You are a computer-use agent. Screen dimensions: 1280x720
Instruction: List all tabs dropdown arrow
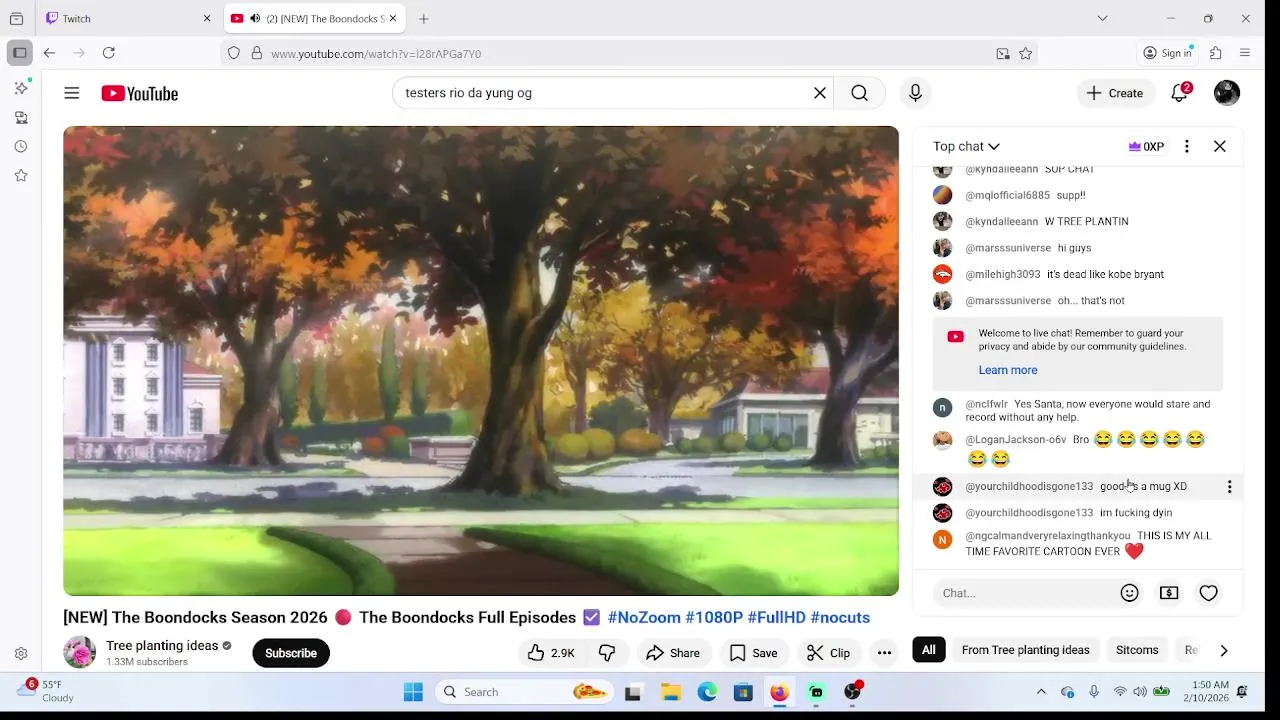tap(1102, 18)
